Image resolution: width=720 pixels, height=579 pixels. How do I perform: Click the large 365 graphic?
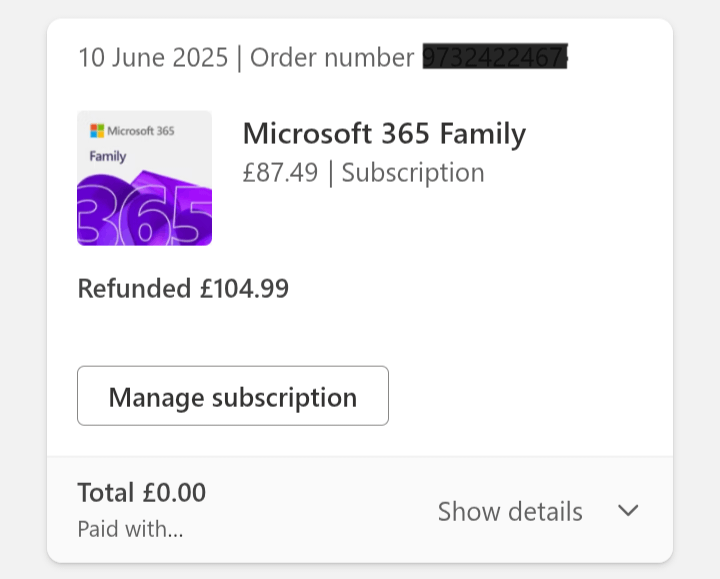click(x=144, y=218)
